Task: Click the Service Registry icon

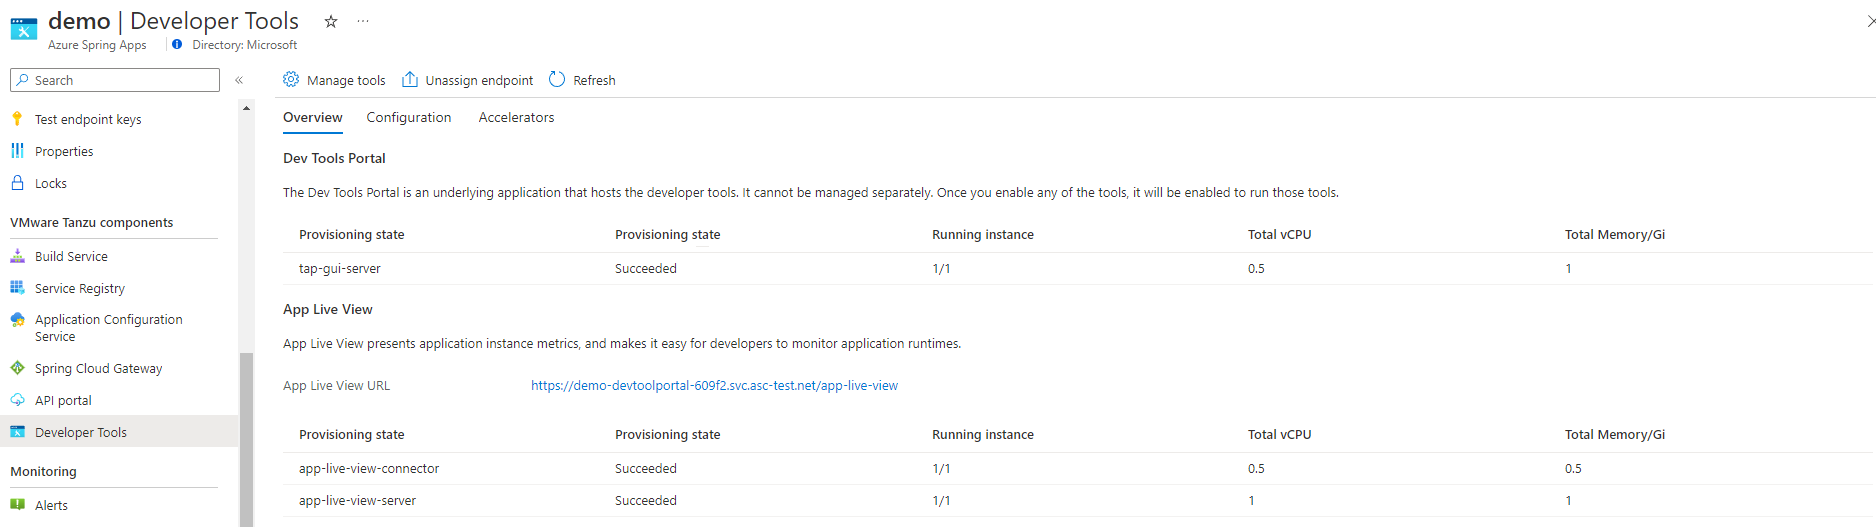Action: click(17, 288)
